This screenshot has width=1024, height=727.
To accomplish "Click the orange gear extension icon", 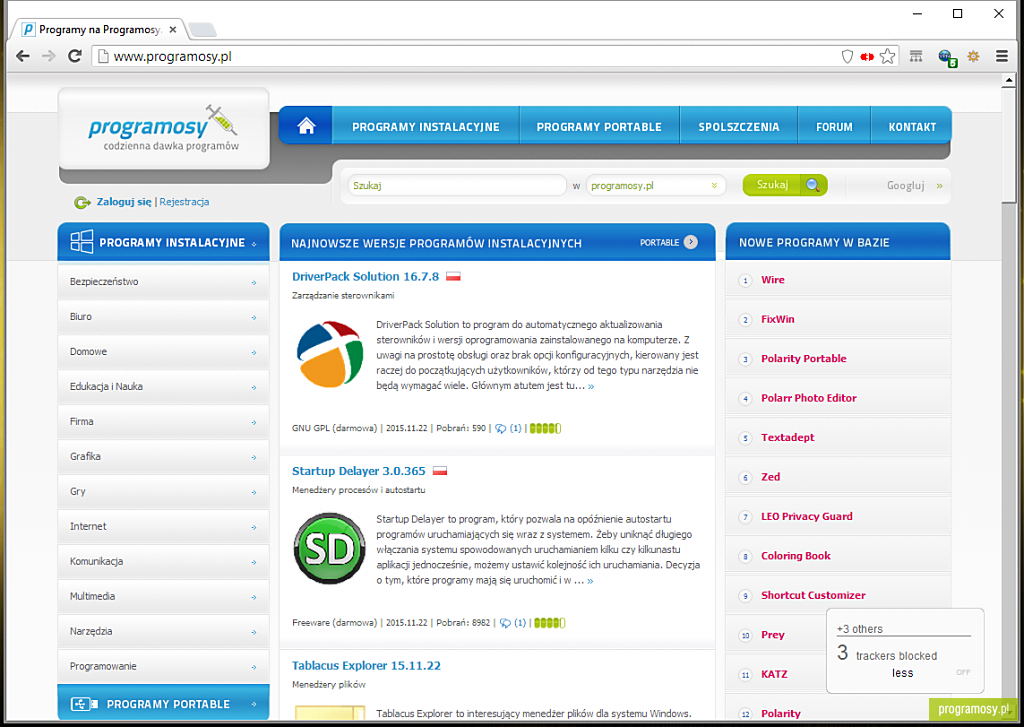I will [x=973, y=56].
